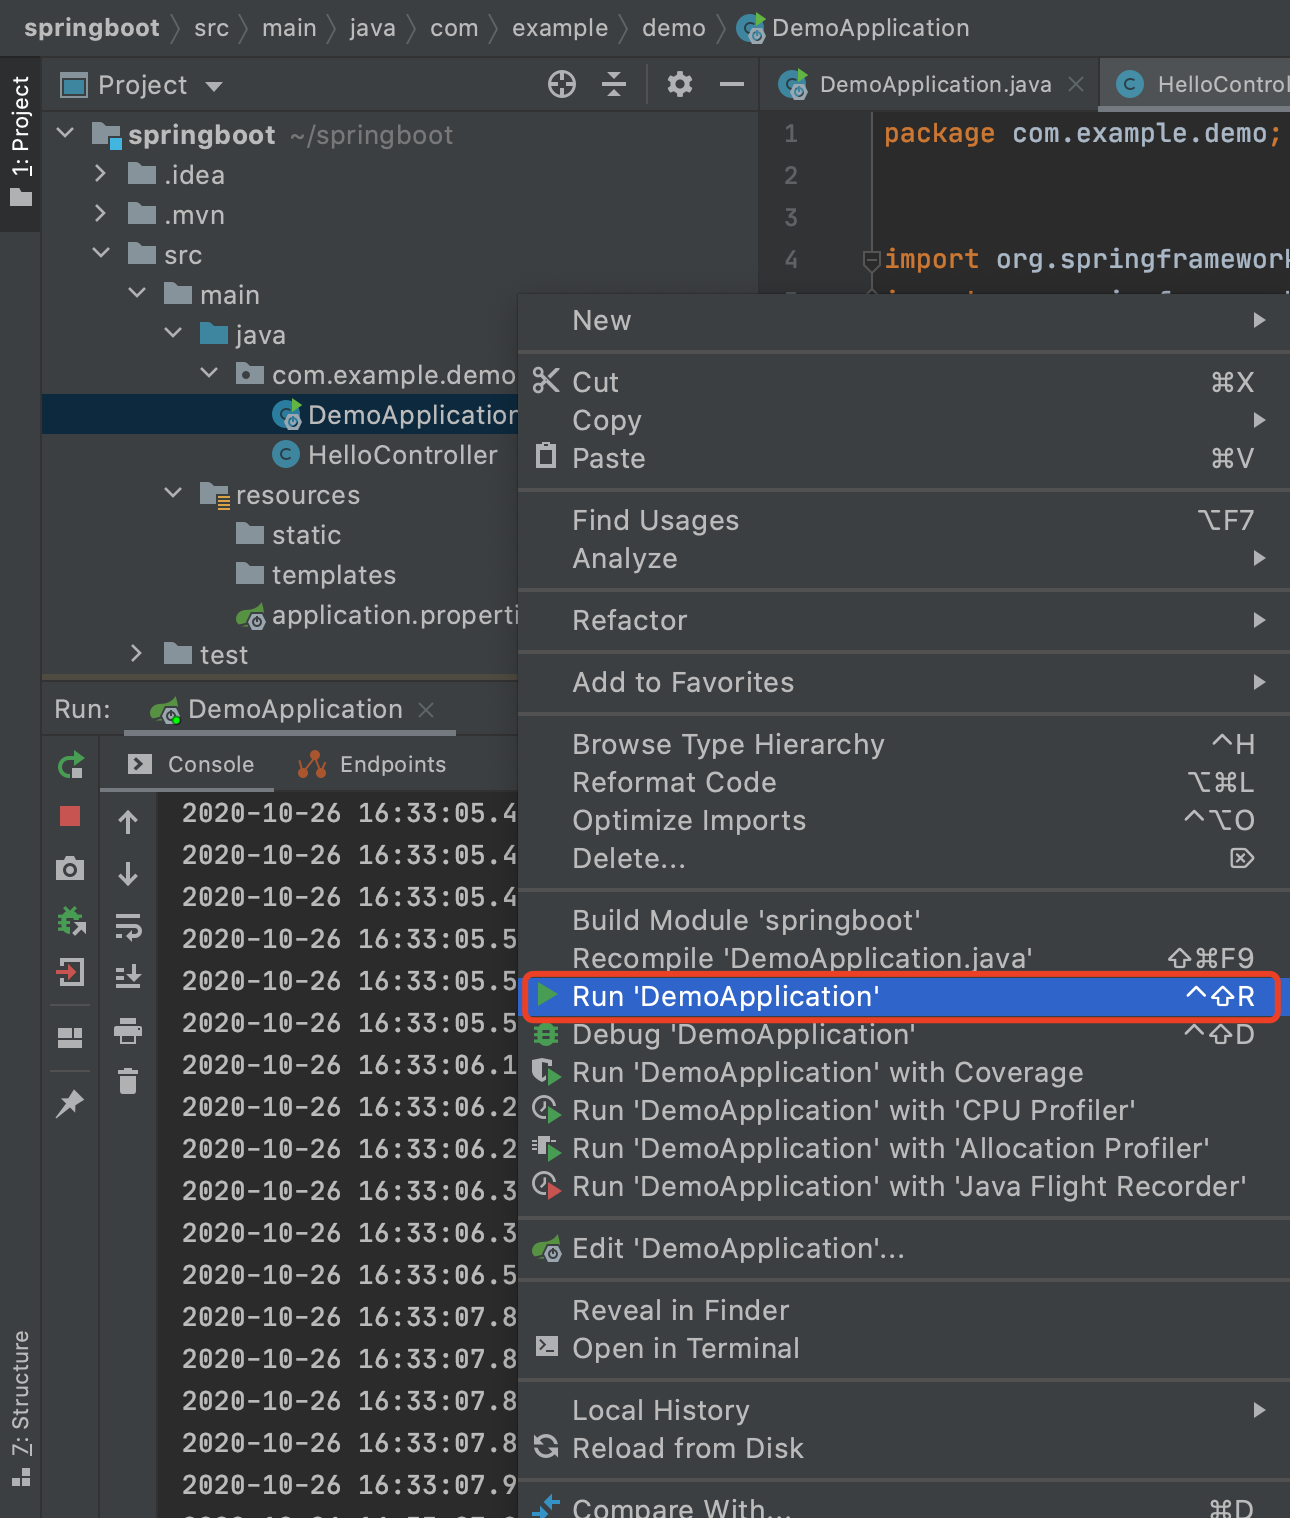1290x1518 pixels.
Task: Click the springboot breadcrumb
Action: 91,28
